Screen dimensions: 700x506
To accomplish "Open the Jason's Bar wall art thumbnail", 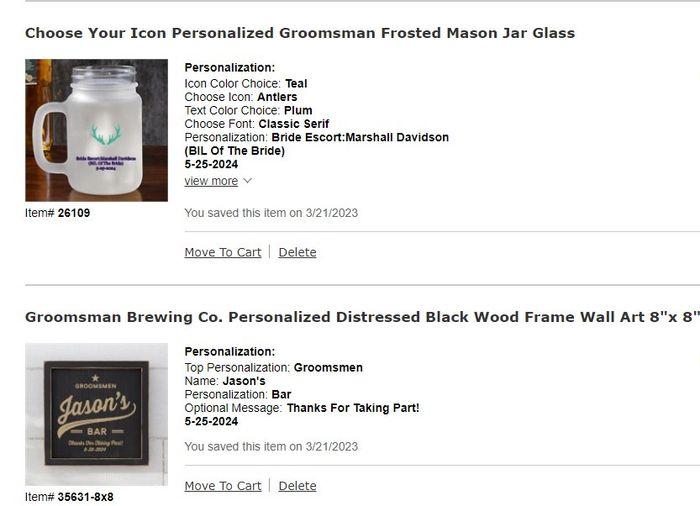I will coord(96,414).
